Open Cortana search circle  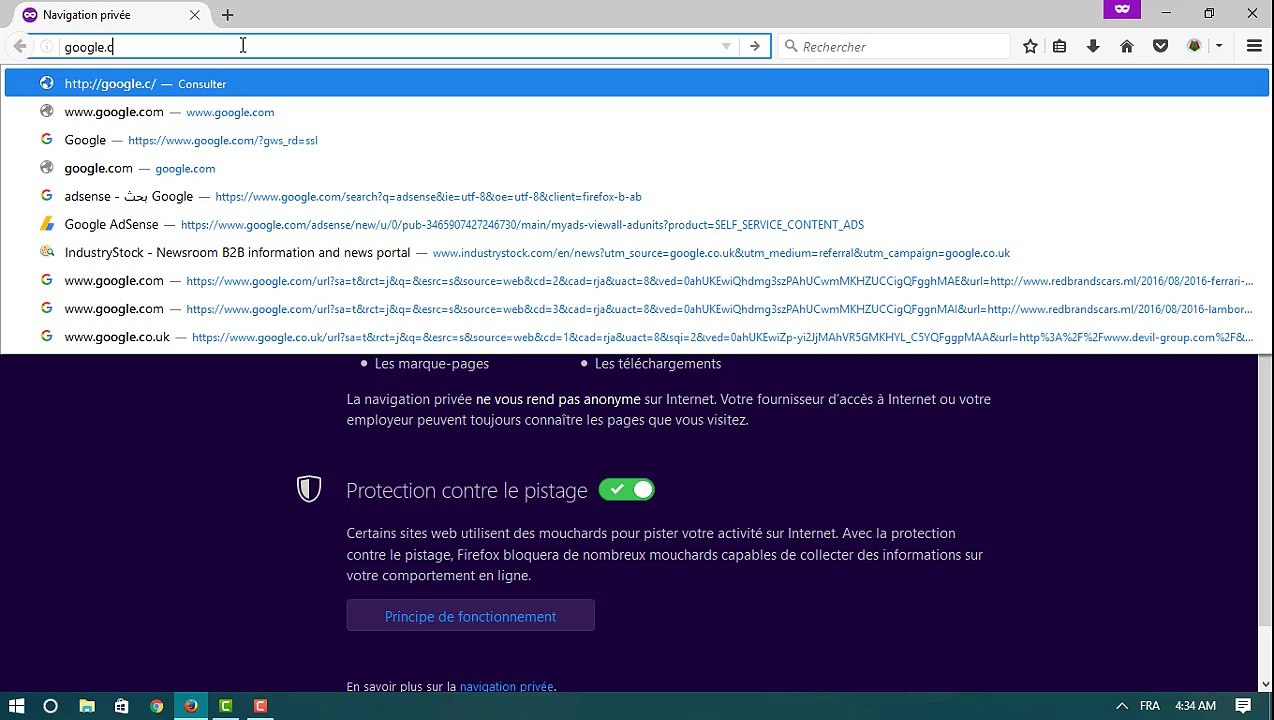click(51, 706)
